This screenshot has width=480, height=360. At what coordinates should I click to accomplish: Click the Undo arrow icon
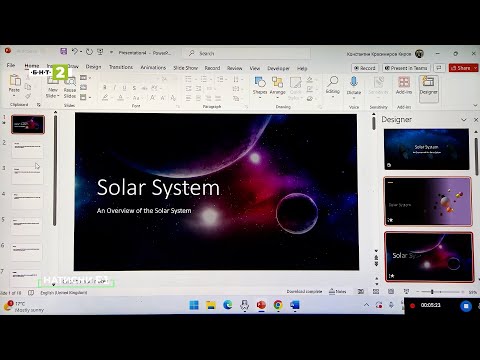[x=75, y=51]
